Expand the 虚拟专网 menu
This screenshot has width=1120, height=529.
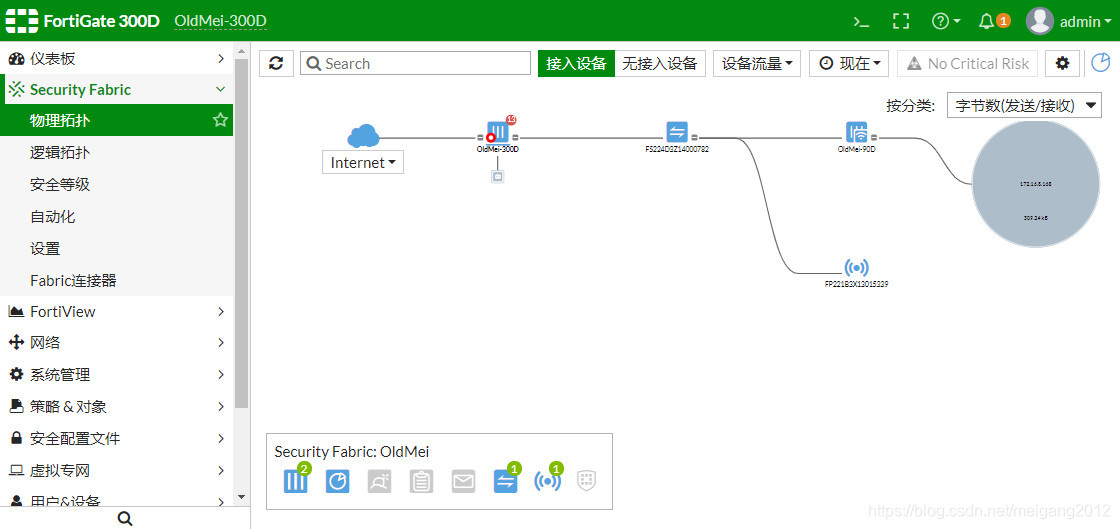pyautogui.click(x=116, y=470)
